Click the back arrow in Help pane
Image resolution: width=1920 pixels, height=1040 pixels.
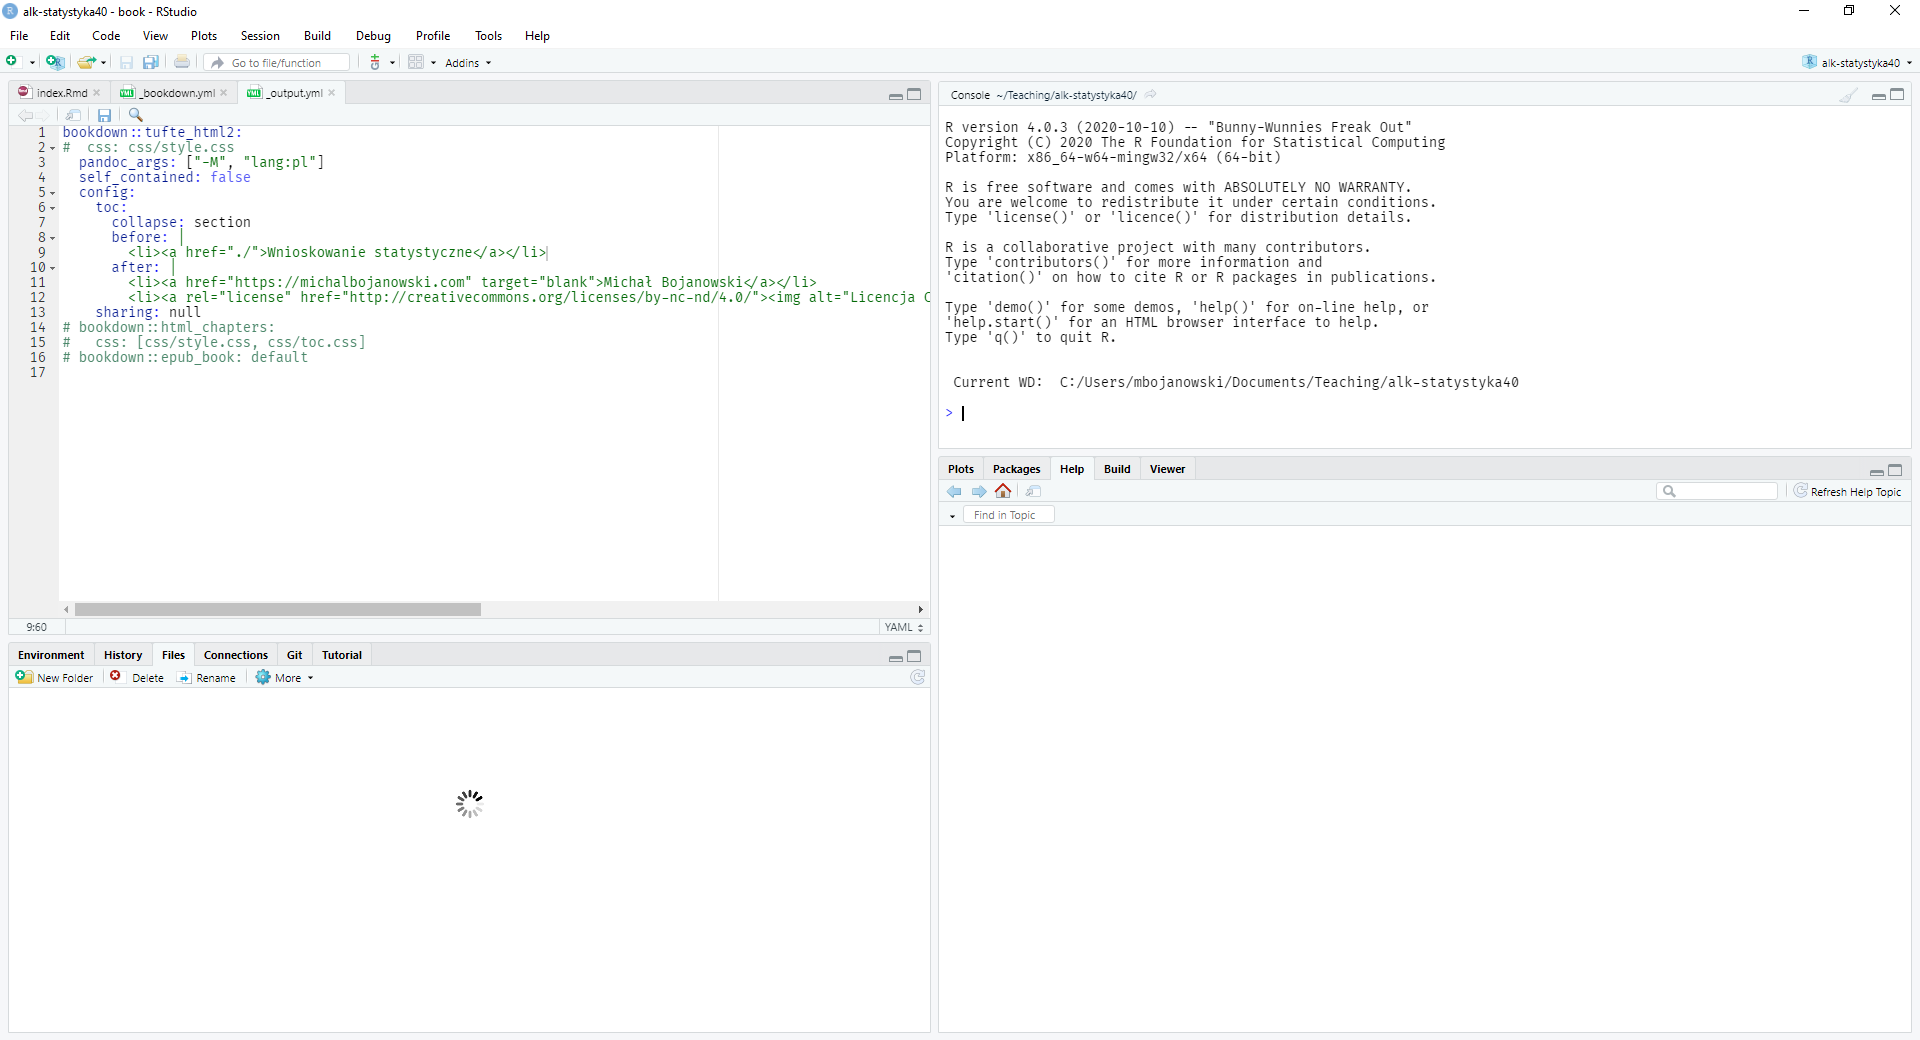pos(954,491)
